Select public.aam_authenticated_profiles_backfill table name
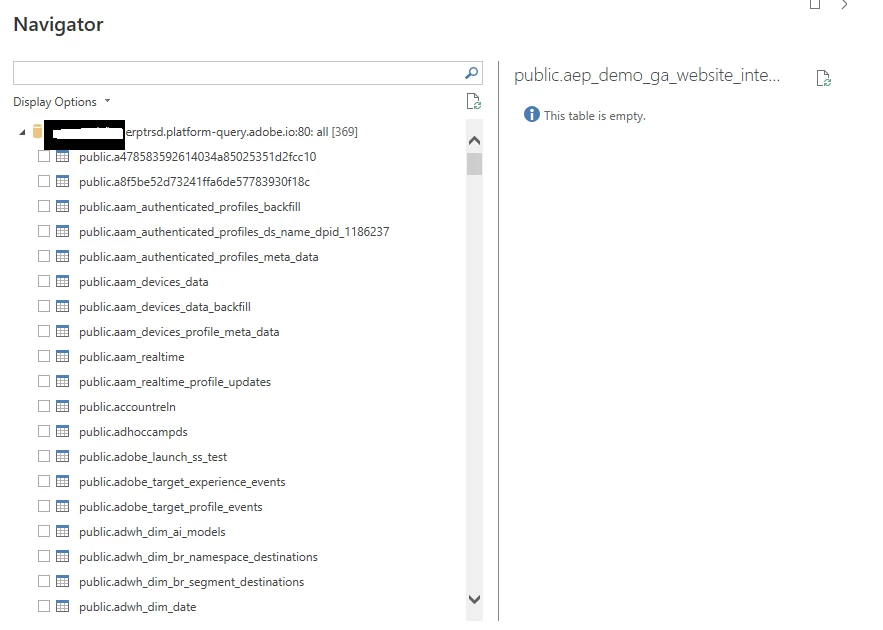Image resolution: width=883 pixels, height=630 pixels. [190, 207]
